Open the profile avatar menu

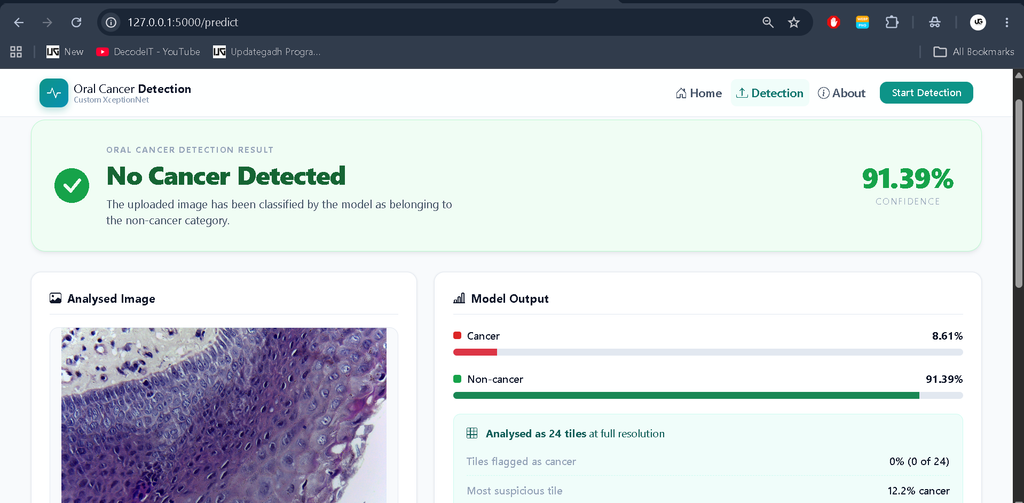click(978, 22)
